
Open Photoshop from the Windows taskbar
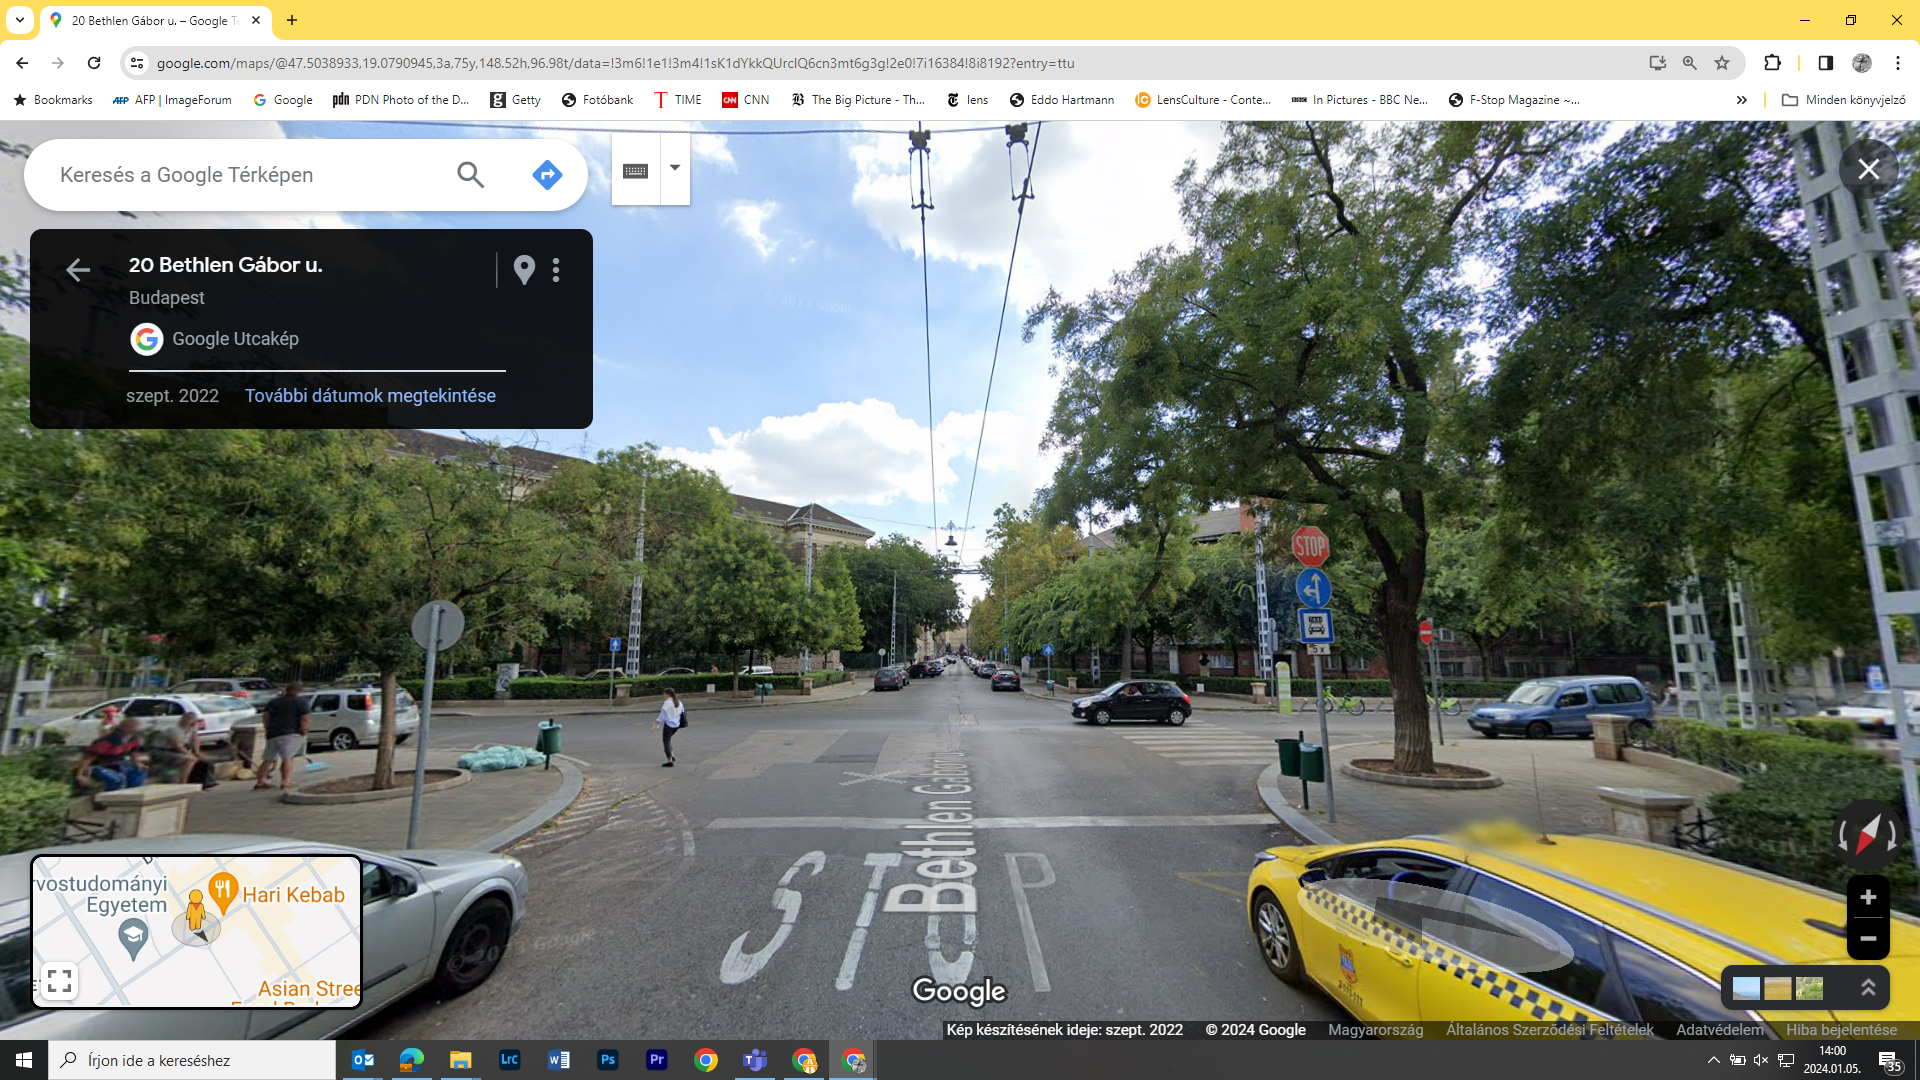[x=607, y=1060]
